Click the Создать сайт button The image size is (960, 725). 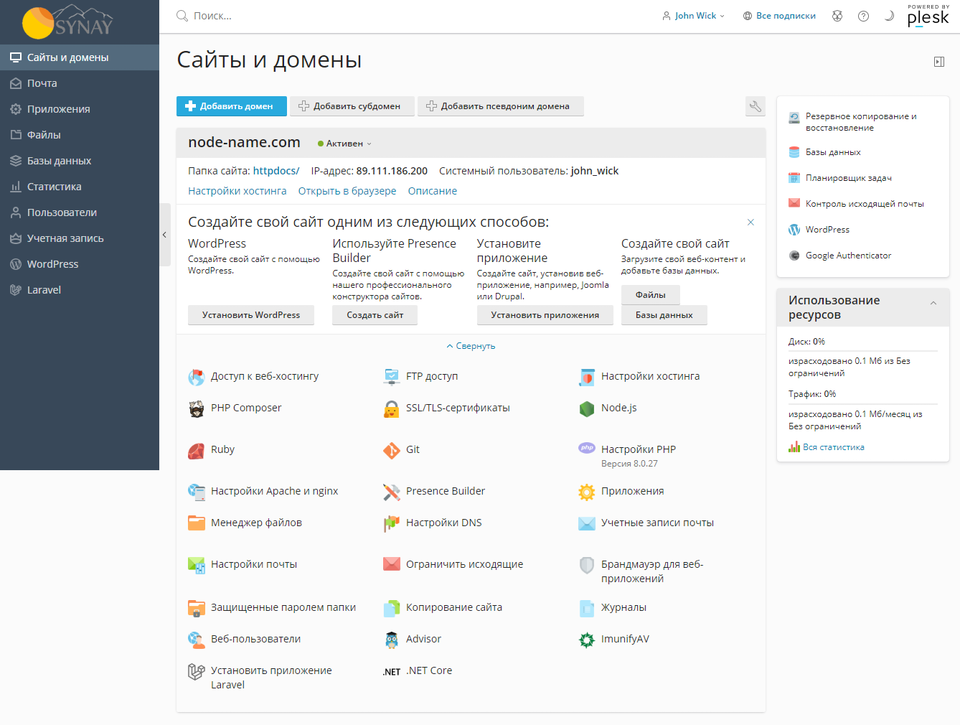(375, 315)
